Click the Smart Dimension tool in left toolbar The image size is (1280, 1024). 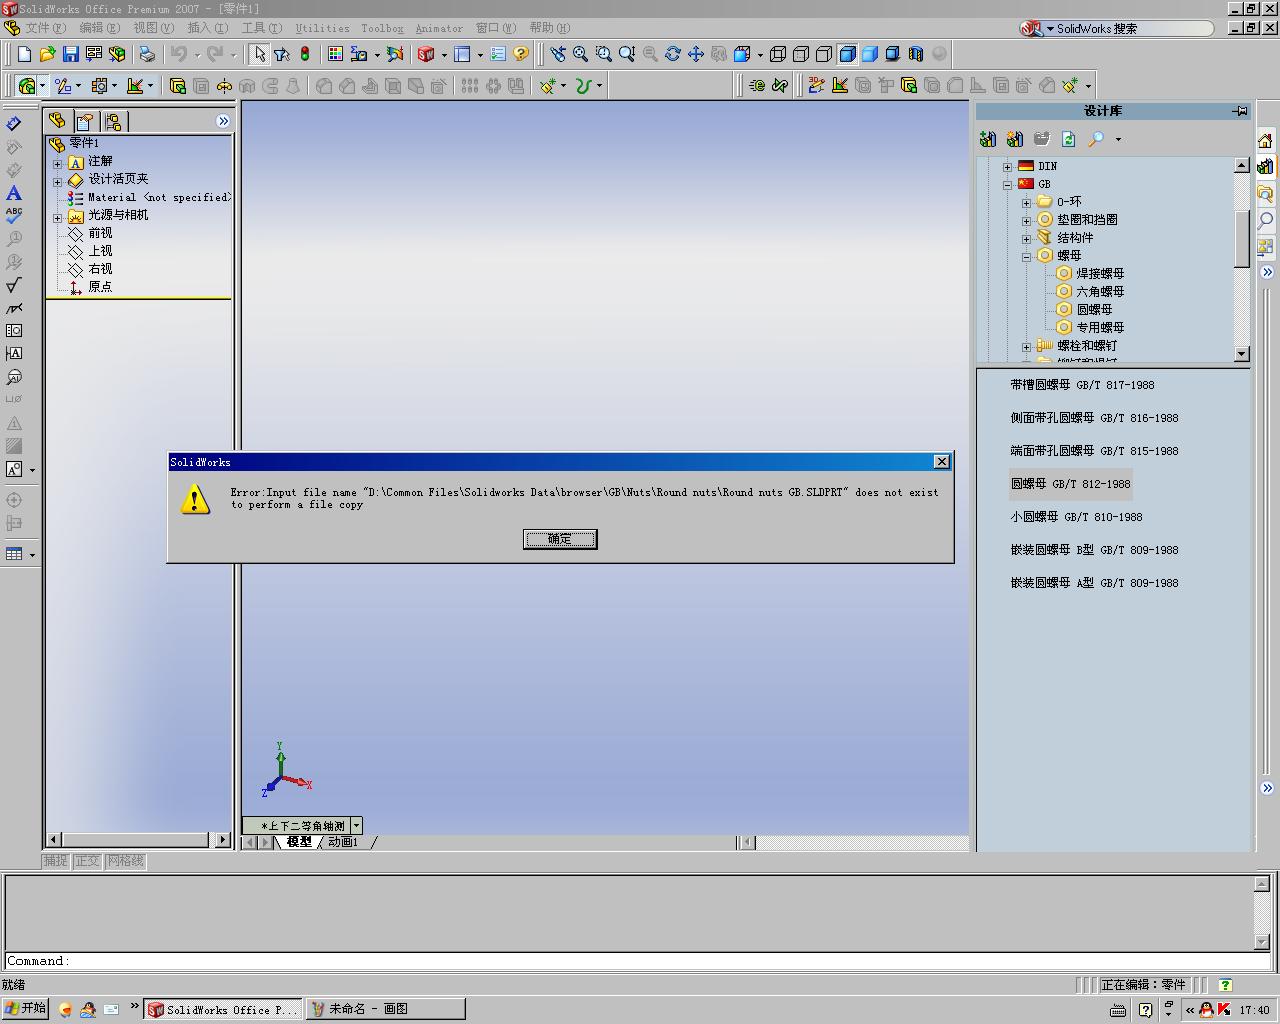coord(14,124)
